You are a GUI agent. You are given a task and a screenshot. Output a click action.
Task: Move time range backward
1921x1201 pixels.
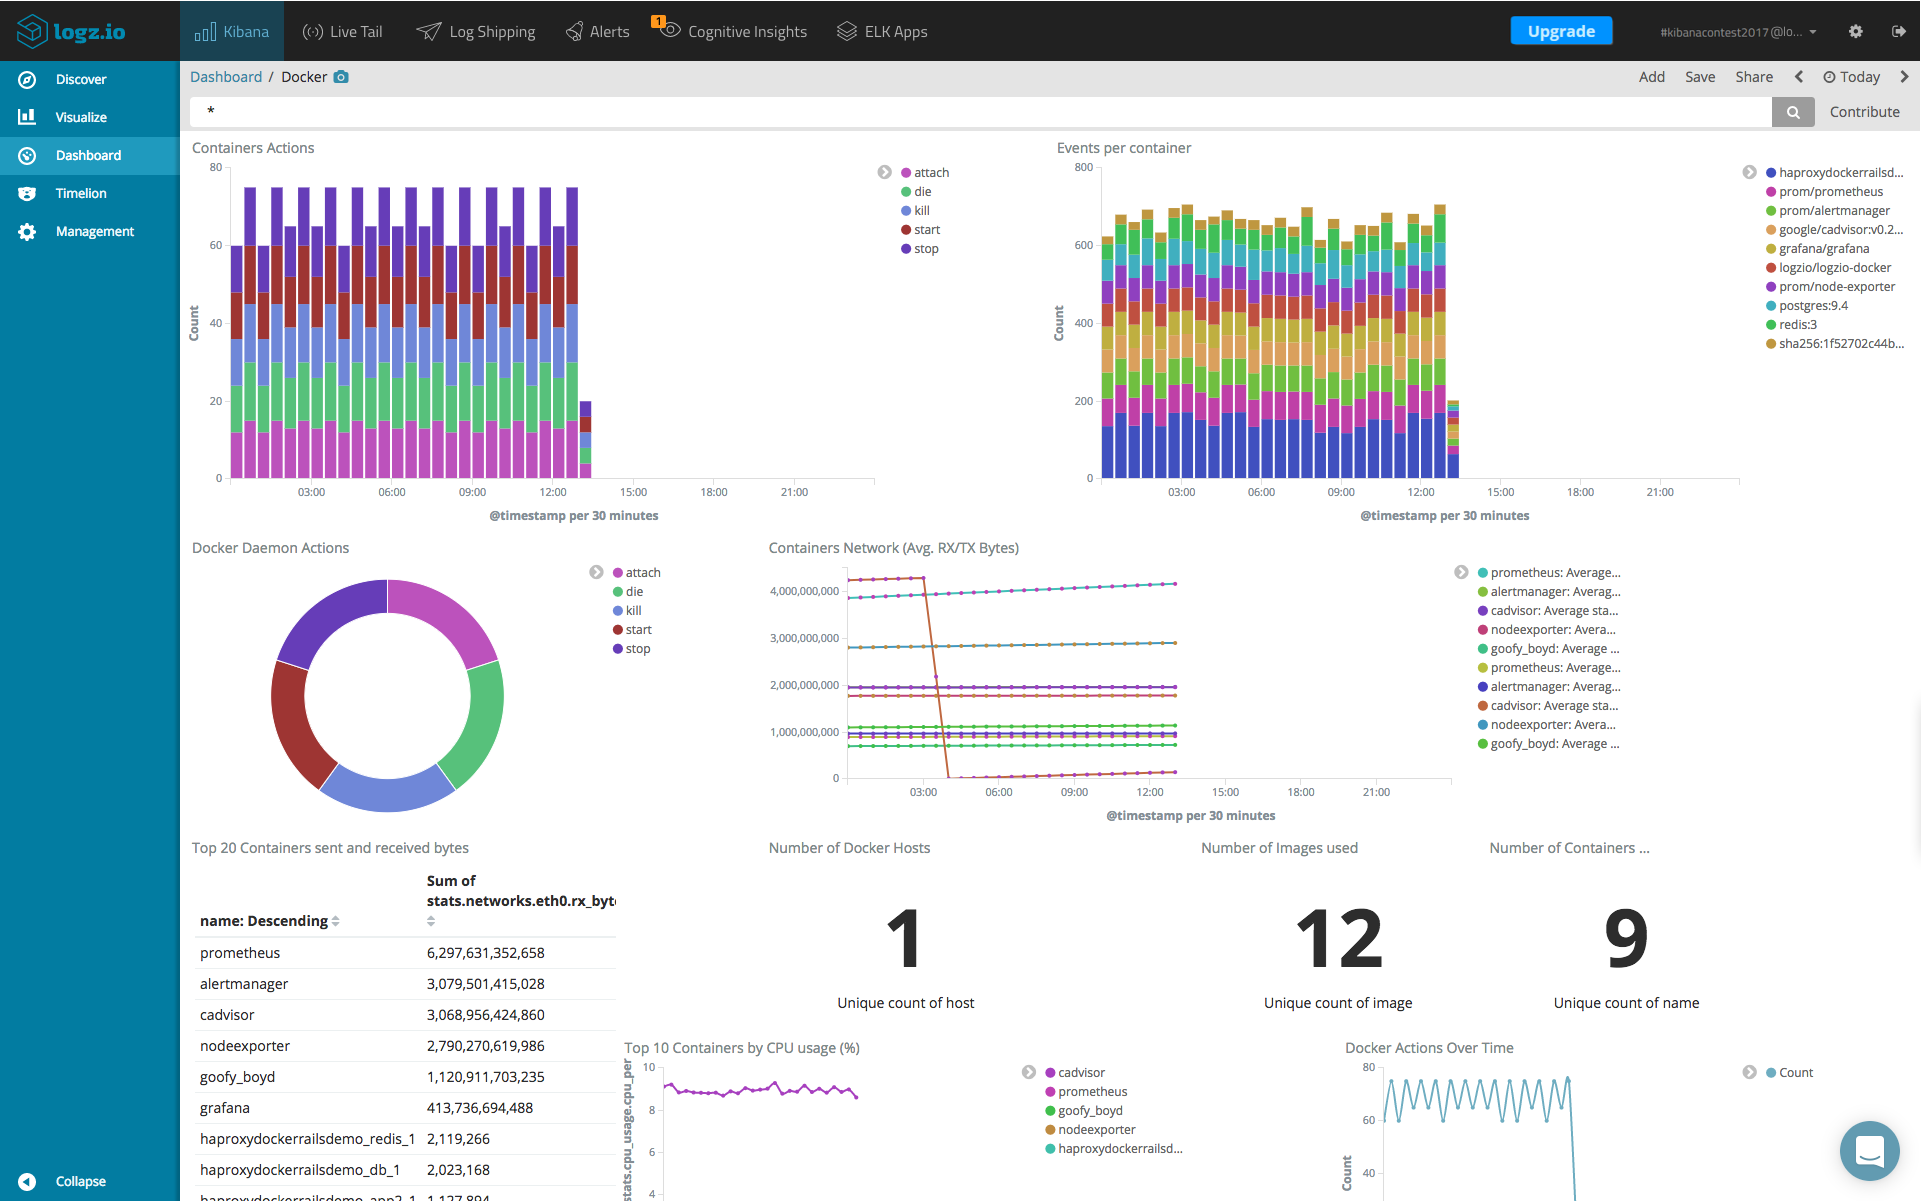click(1799, 77)
